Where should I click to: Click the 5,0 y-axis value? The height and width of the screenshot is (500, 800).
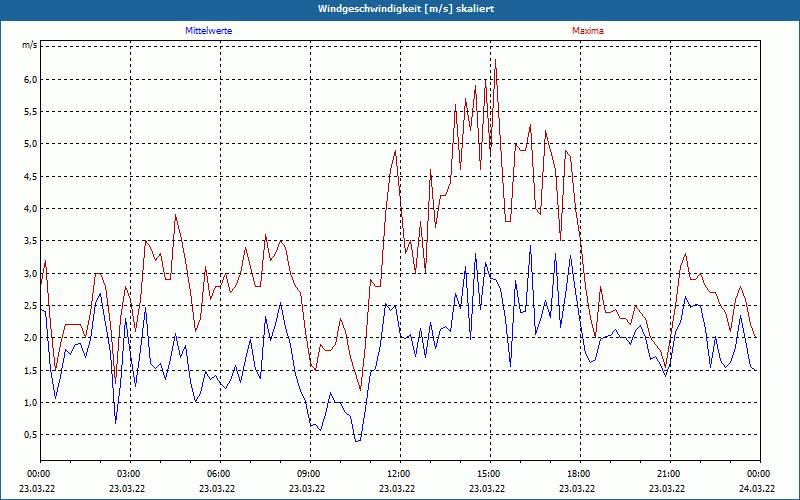(31, 144)
